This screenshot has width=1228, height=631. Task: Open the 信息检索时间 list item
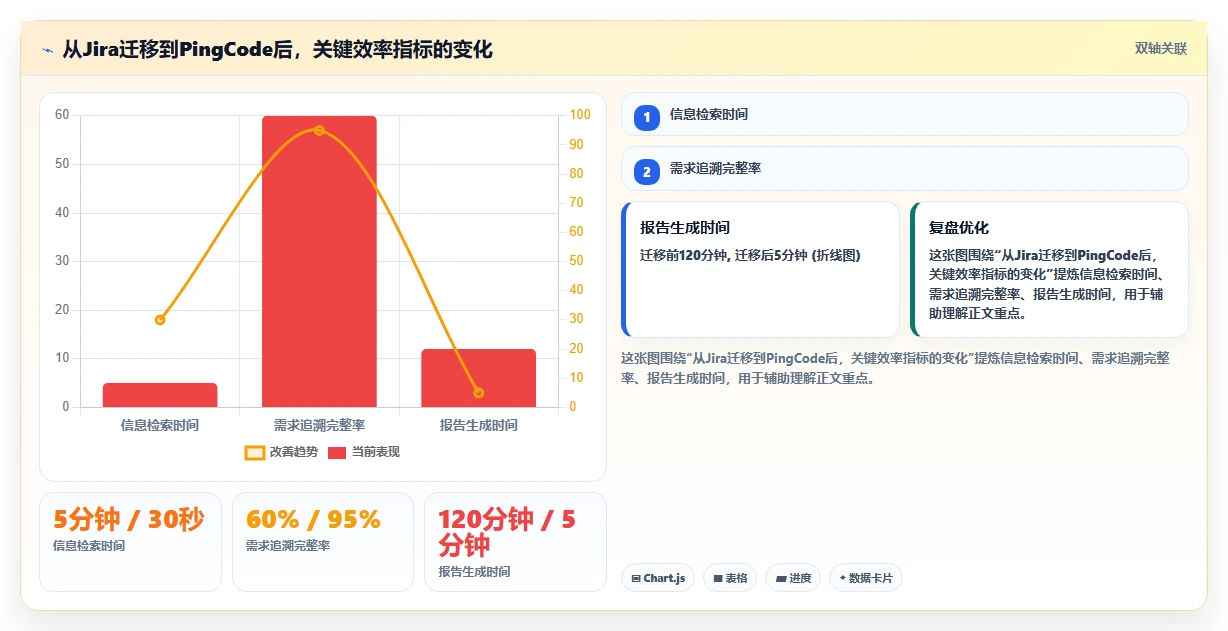(904, 114)
